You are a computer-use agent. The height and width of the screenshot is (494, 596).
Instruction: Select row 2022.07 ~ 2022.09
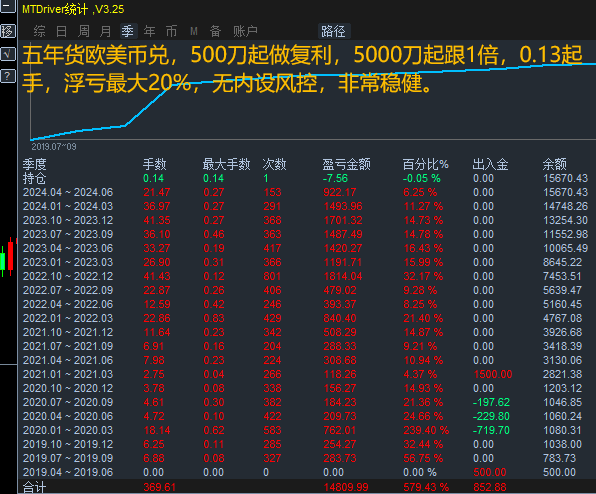pos(306,290)
